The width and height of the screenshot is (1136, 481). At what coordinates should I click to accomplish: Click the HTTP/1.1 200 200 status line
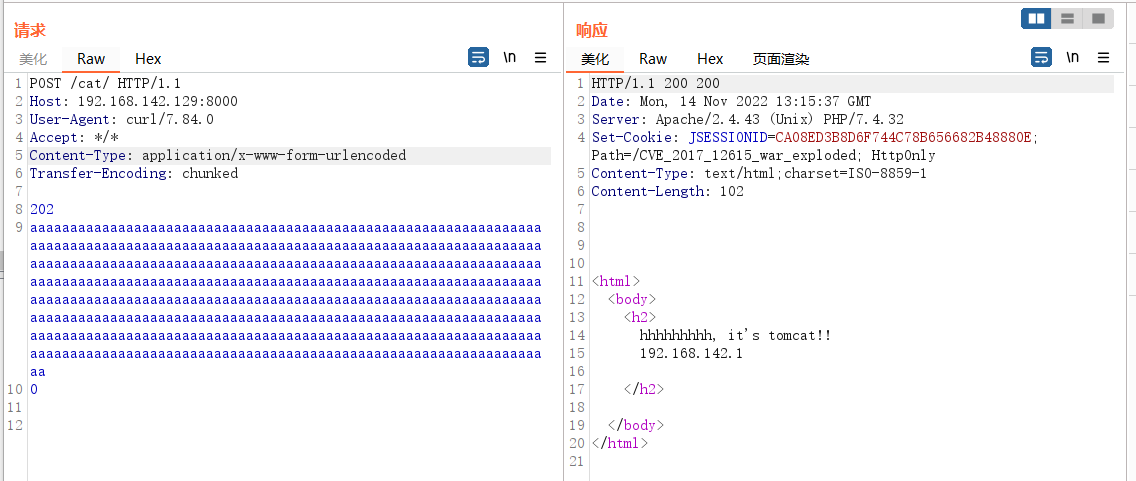tap(656, 83)
